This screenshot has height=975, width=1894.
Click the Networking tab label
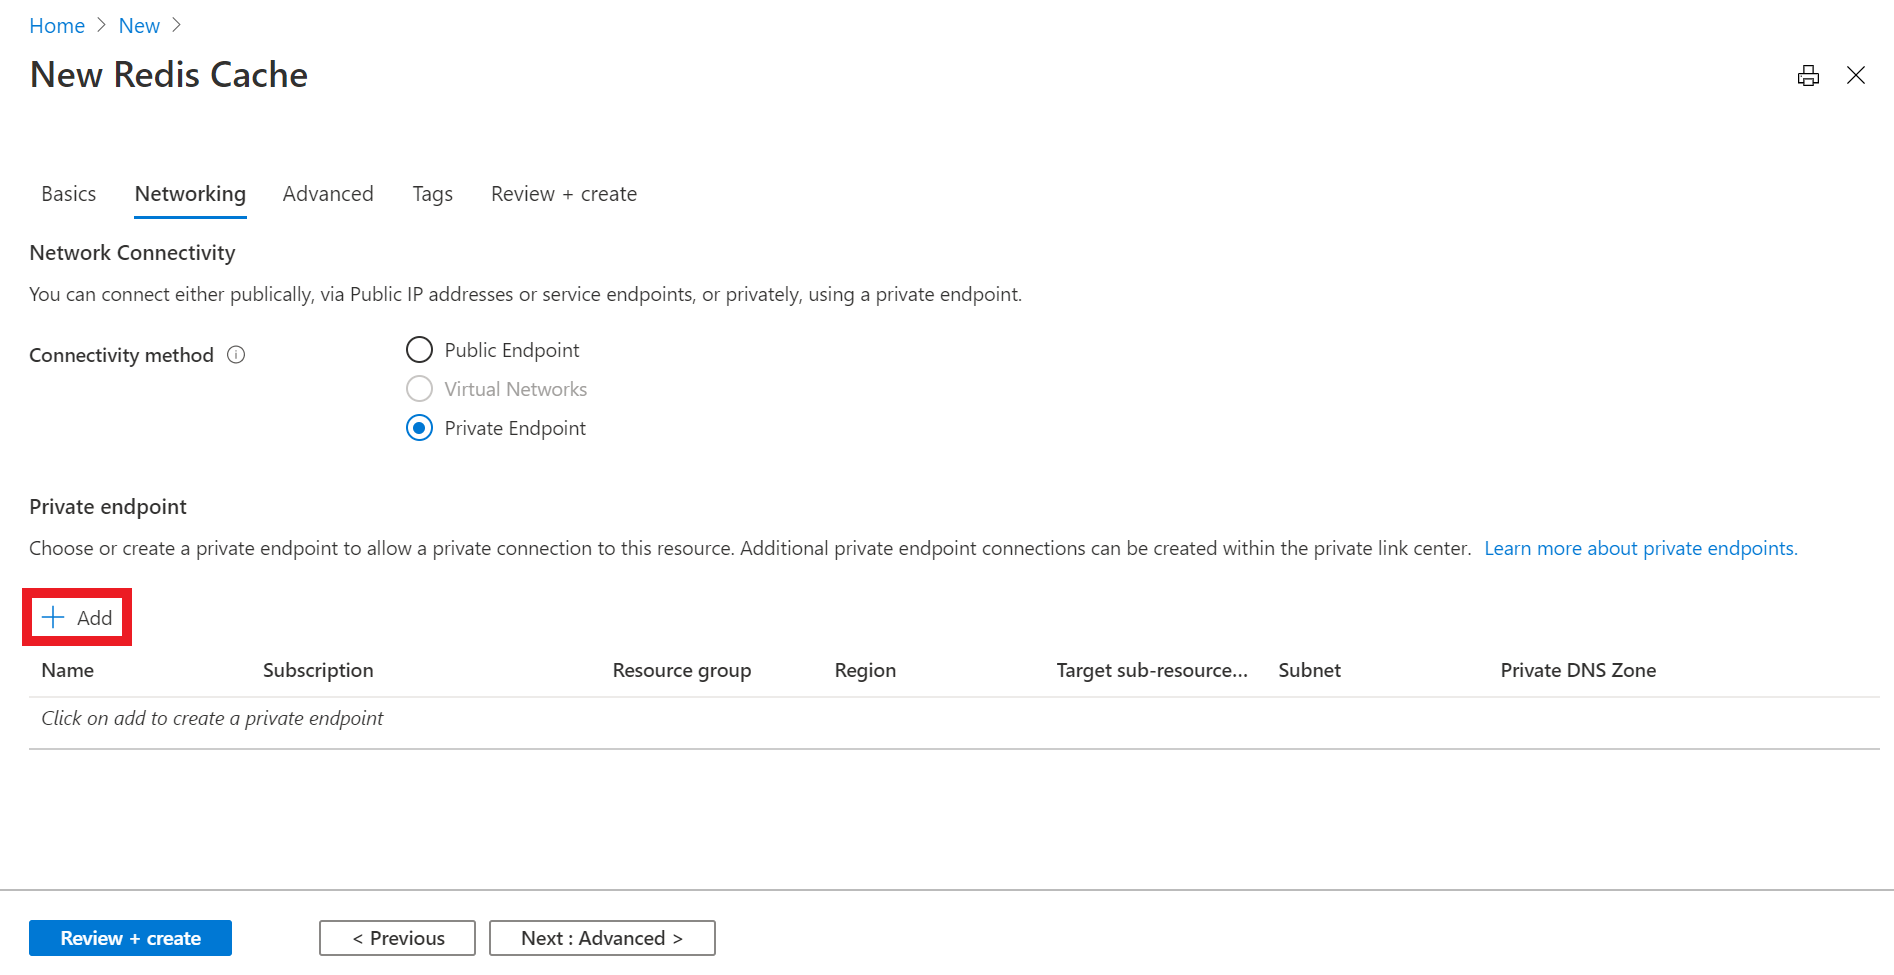tap(190, 193)
